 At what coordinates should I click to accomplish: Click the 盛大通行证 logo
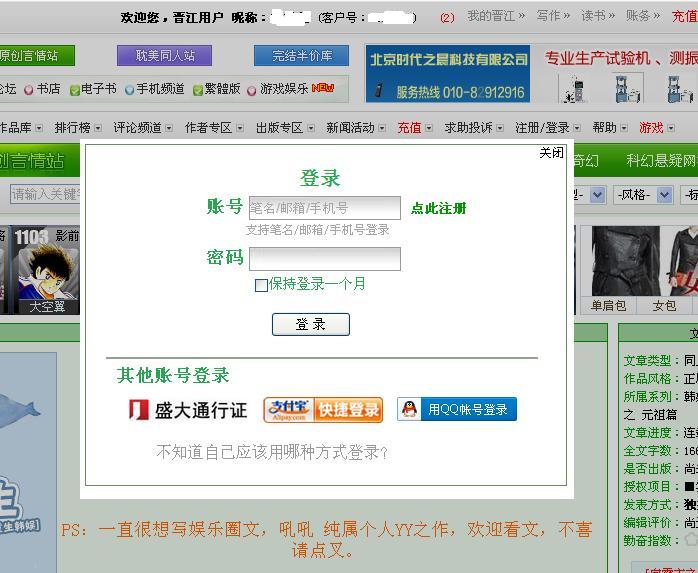188,410
